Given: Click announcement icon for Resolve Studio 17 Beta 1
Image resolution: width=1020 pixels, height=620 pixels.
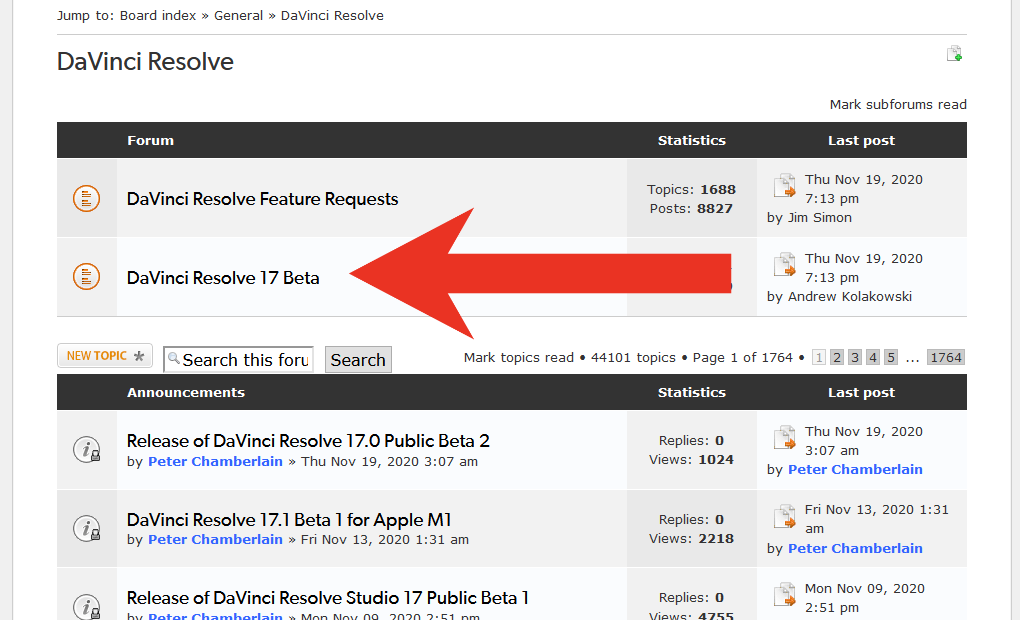Looking at the screenshot, I should 87,606.
